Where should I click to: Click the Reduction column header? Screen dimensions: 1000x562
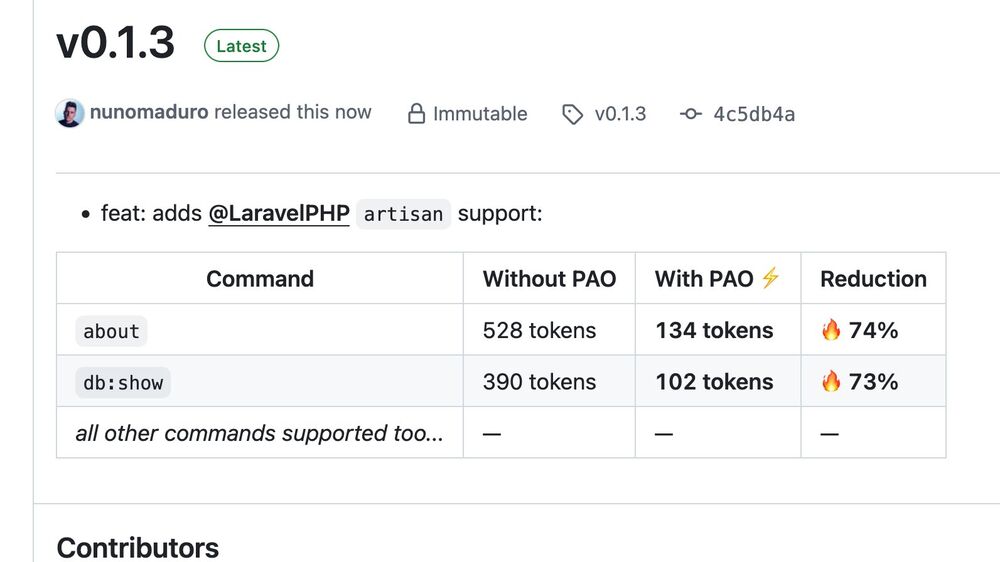[873, 279]
